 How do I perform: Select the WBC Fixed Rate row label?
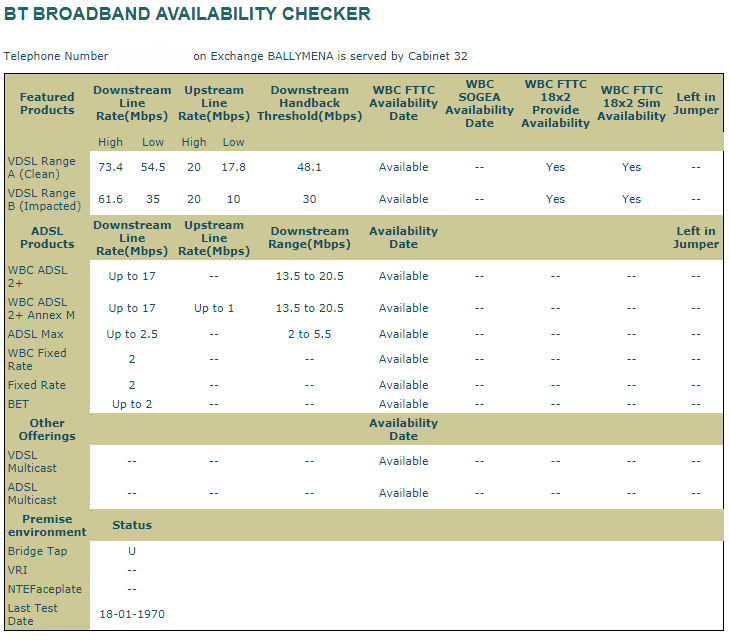pos(37,359)
